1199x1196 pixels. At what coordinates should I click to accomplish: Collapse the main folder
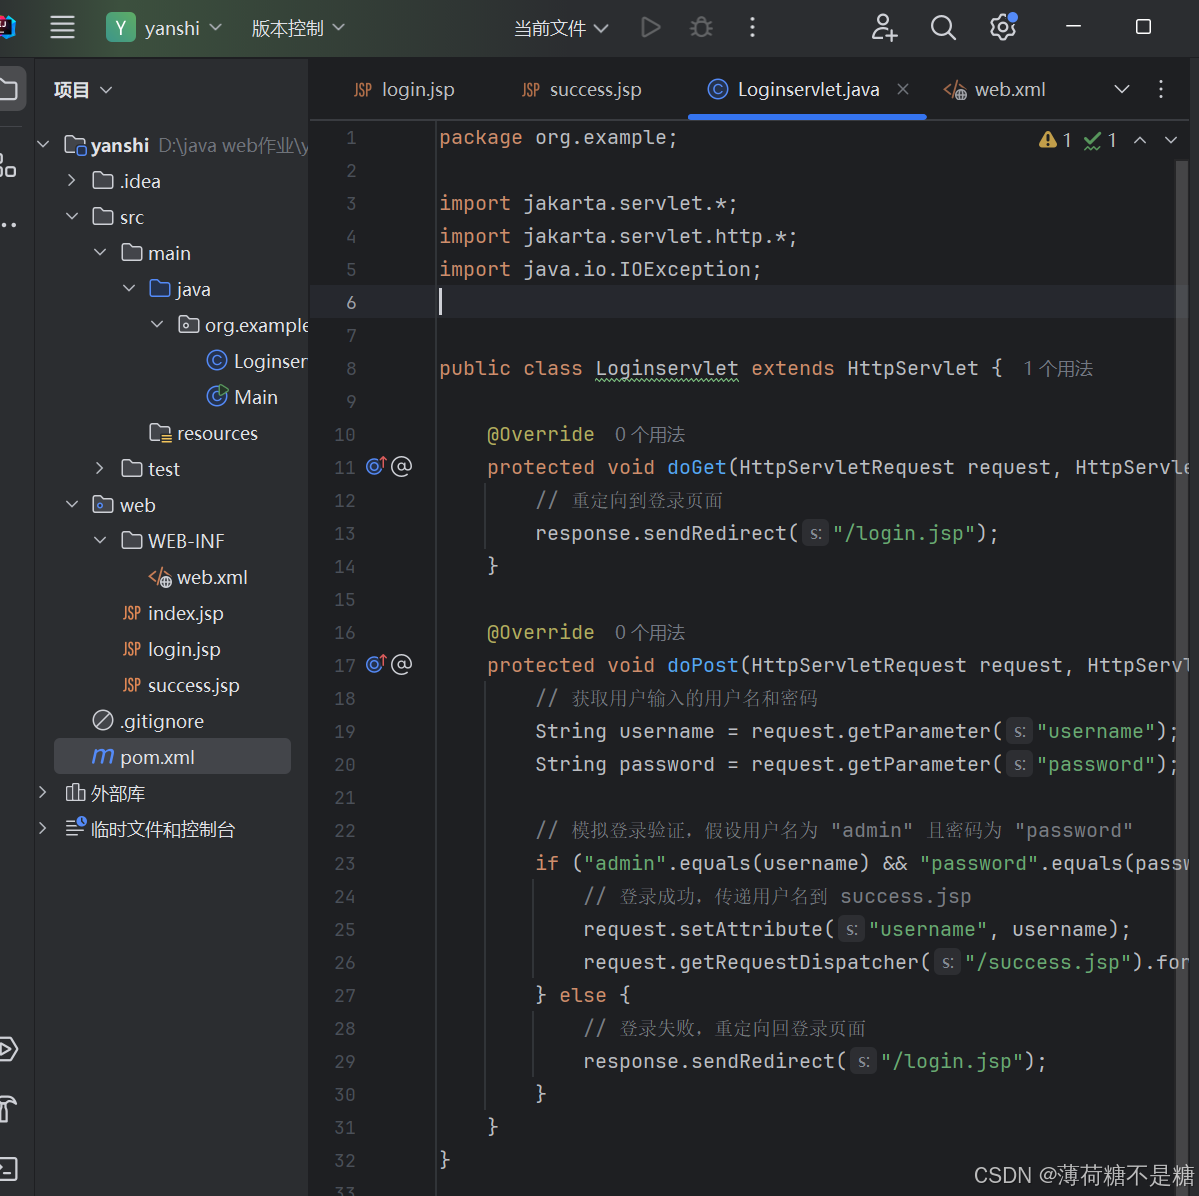100,252
